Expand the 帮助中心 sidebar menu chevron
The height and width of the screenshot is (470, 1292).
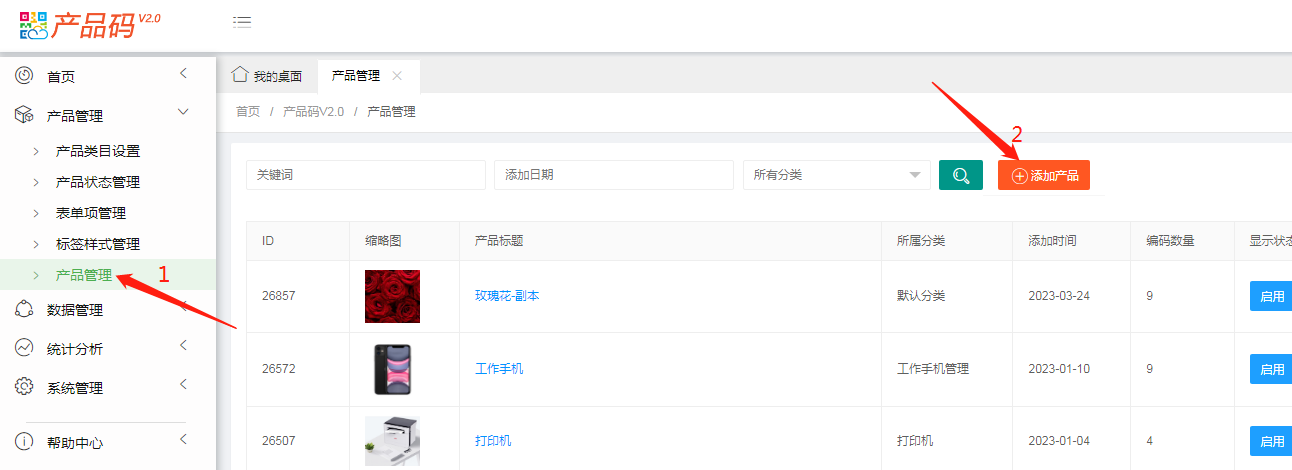pos(183,440)
